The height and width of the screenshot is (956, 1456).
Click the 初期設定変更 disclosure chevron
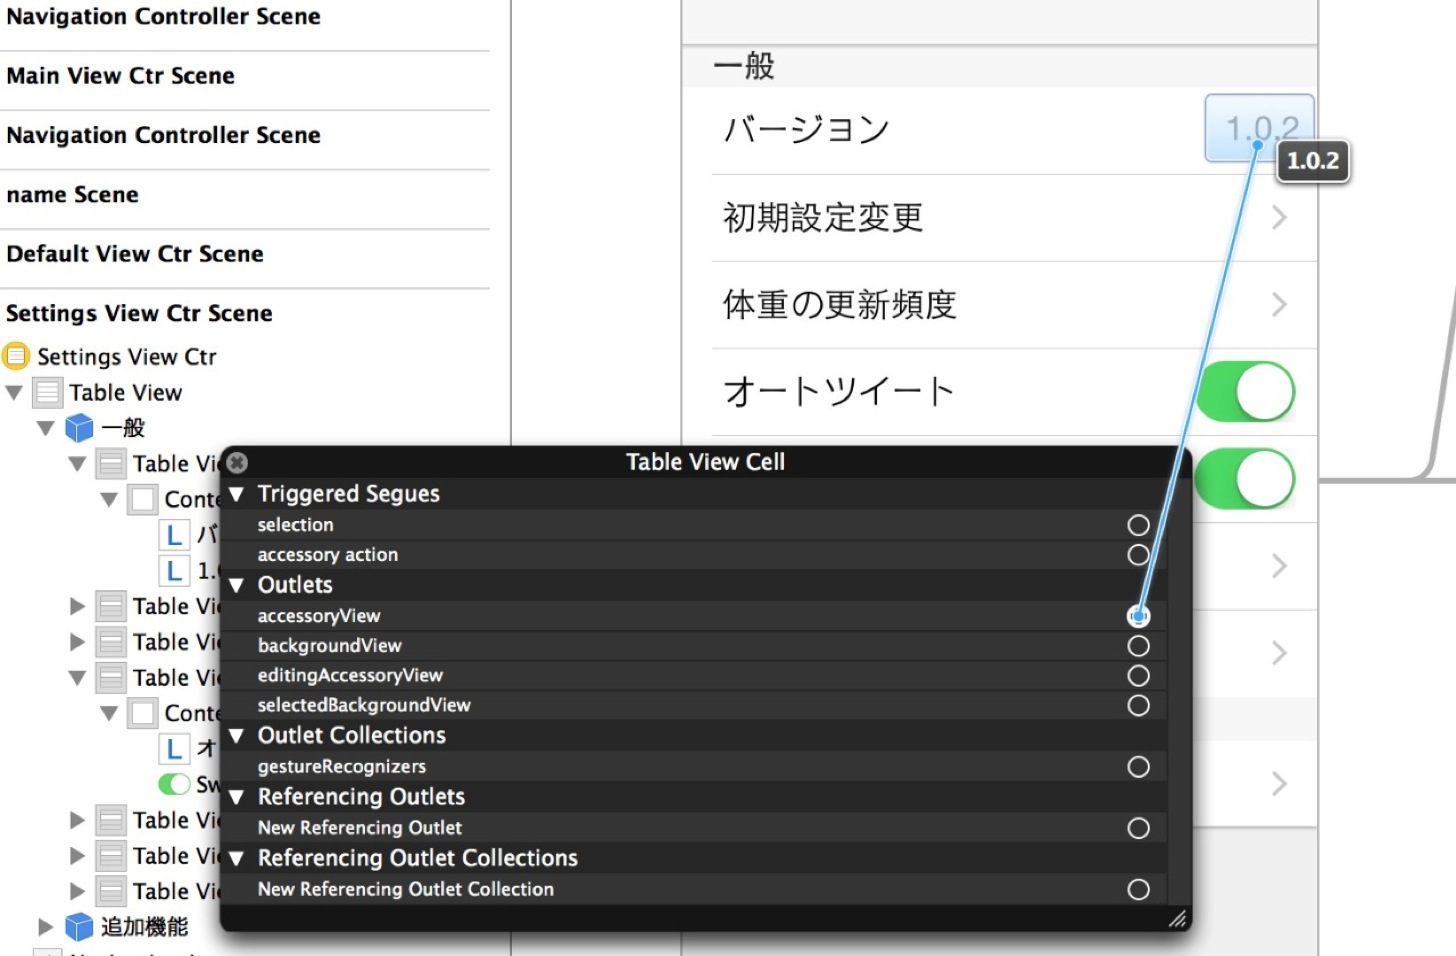[1279, 218]
